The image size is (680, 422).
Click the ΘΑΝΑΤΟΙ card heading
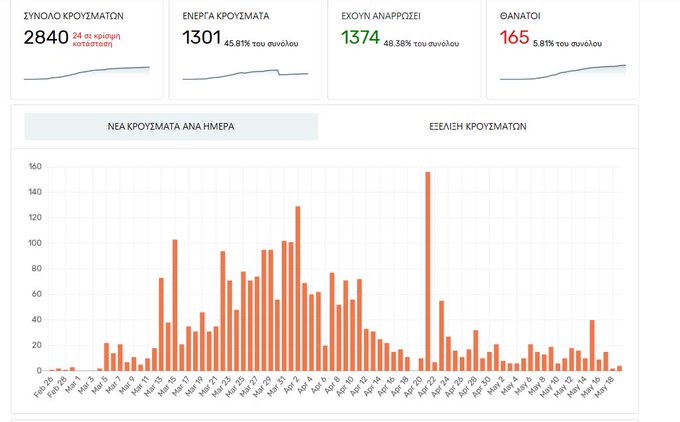coord(520,16)
